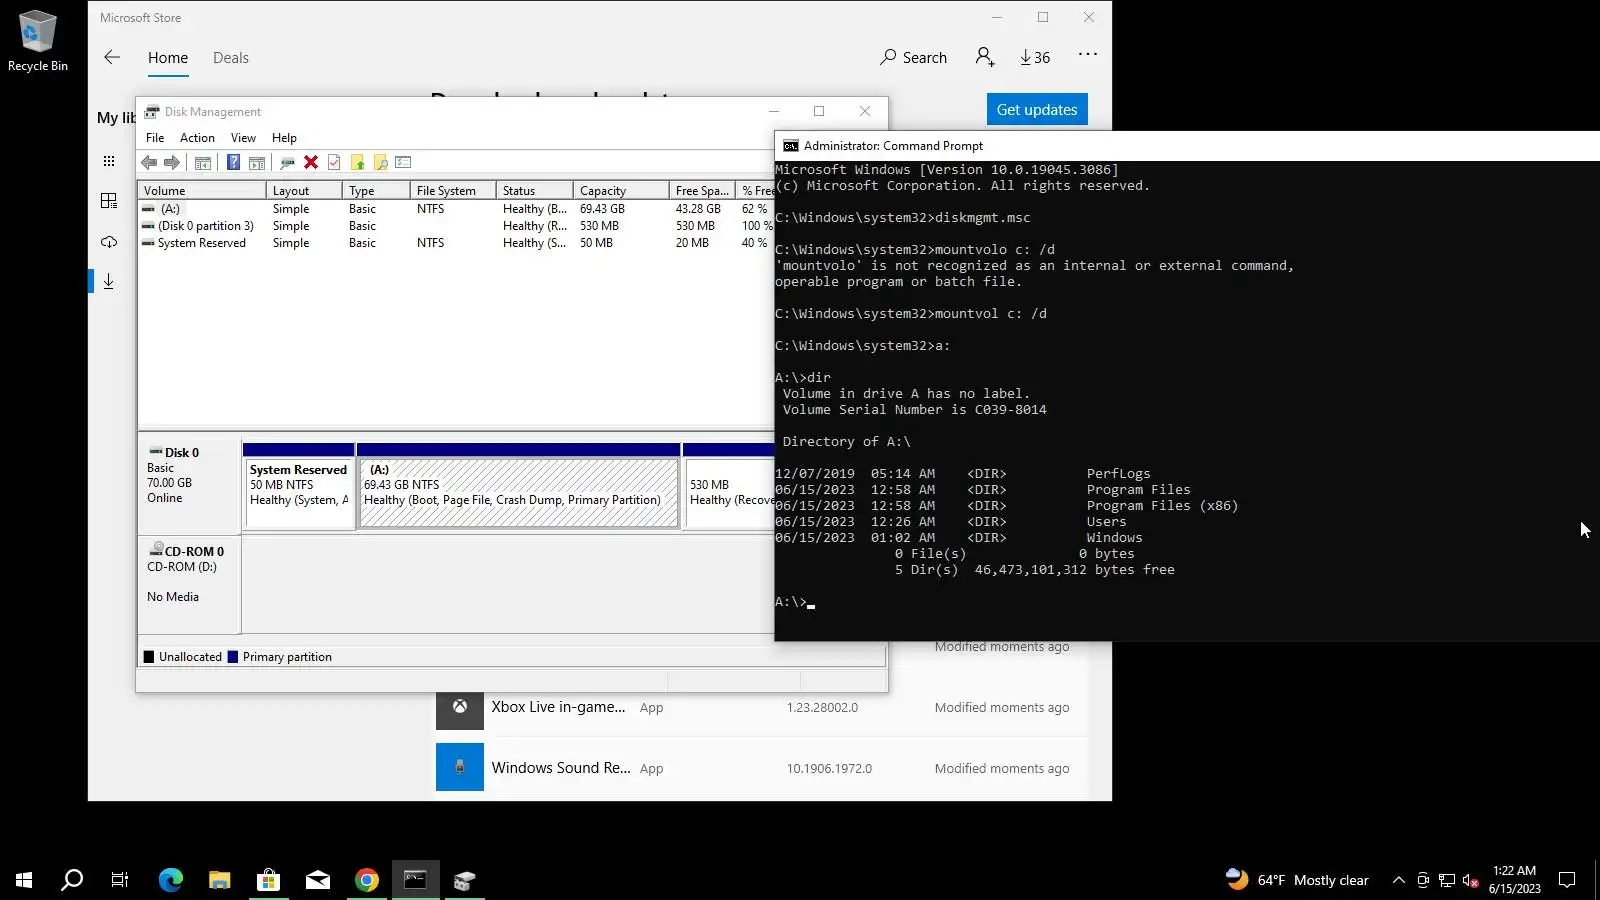Image resolution: width=1600 pixels, height=900 pixels.
Task: Click the folder with magnifier toolbar icon
Action: point(380,162)
